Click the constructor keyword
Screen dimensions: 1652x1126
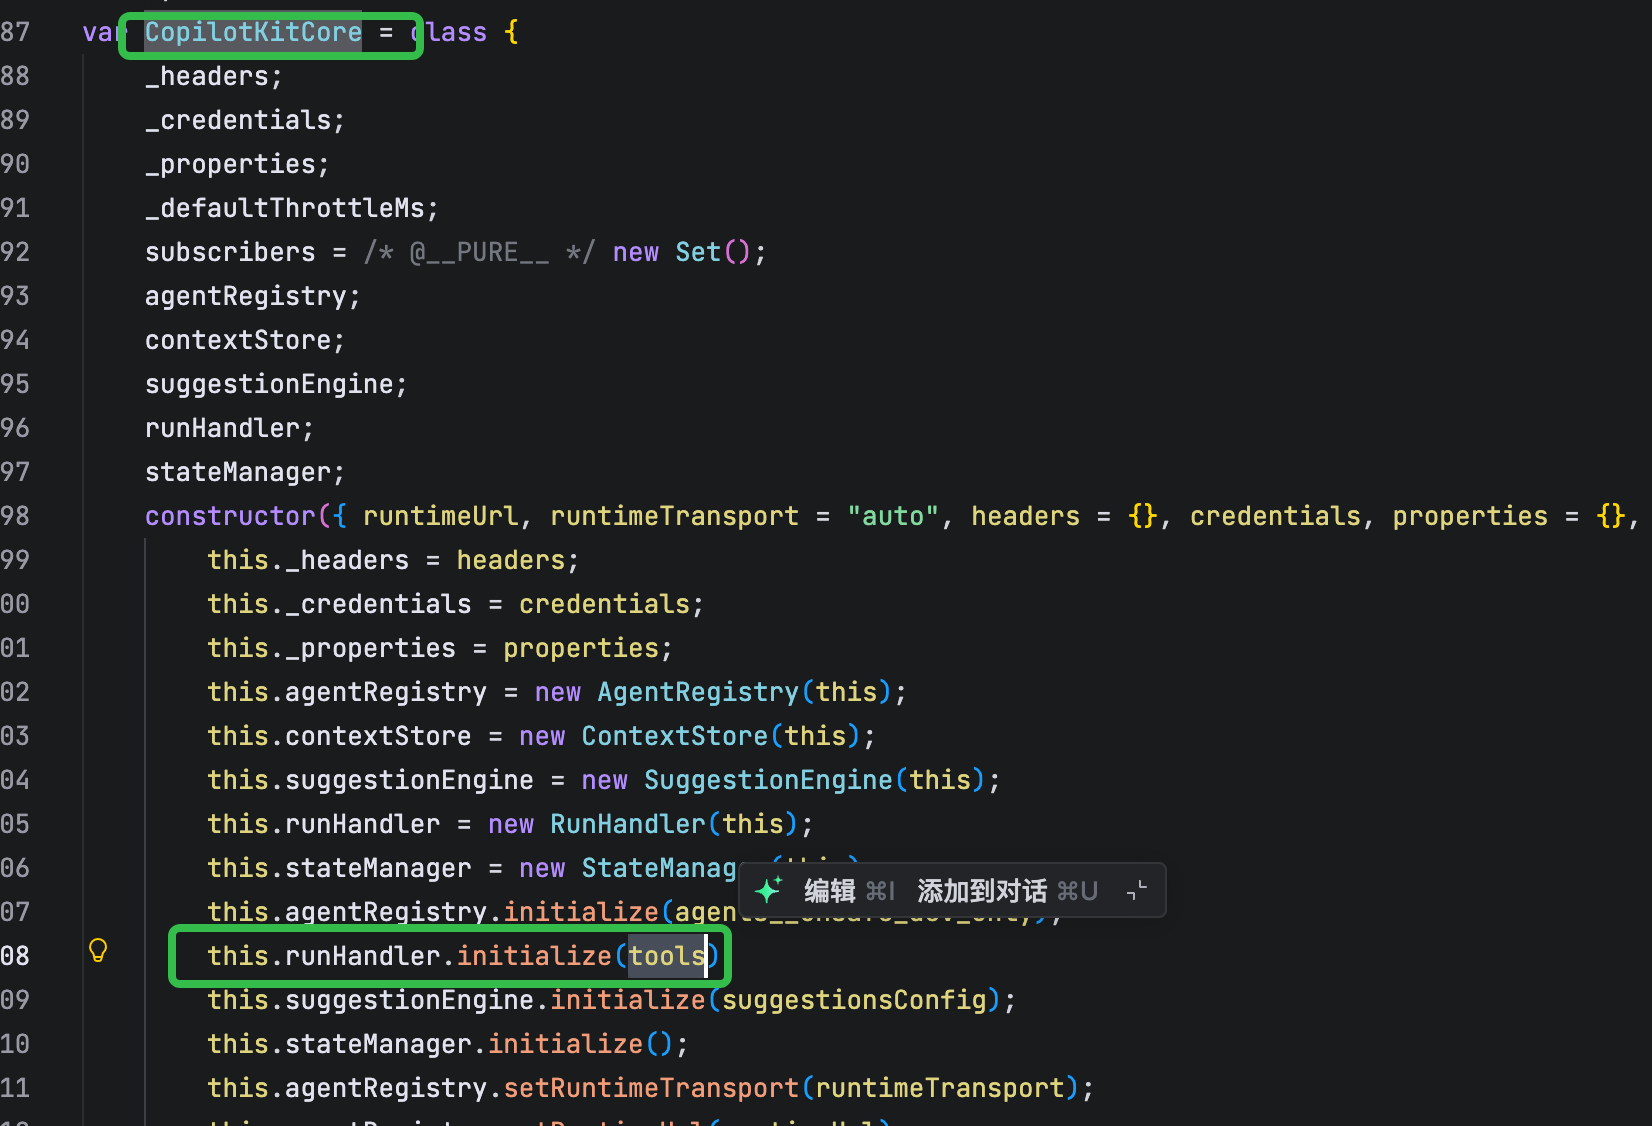coord(230,516)
